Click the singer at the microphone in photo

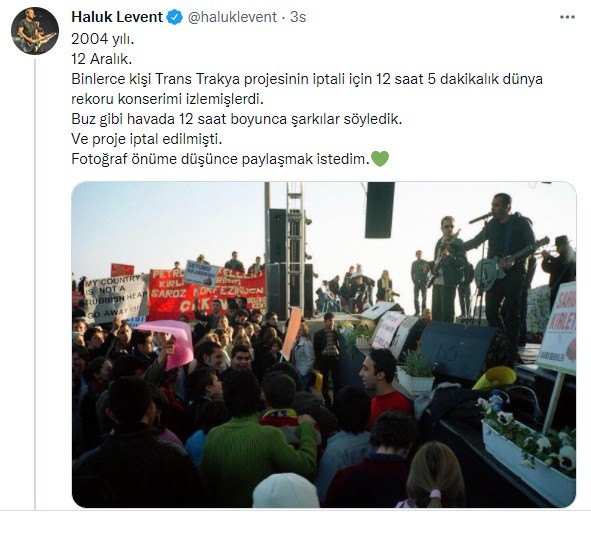pos(505,264)
